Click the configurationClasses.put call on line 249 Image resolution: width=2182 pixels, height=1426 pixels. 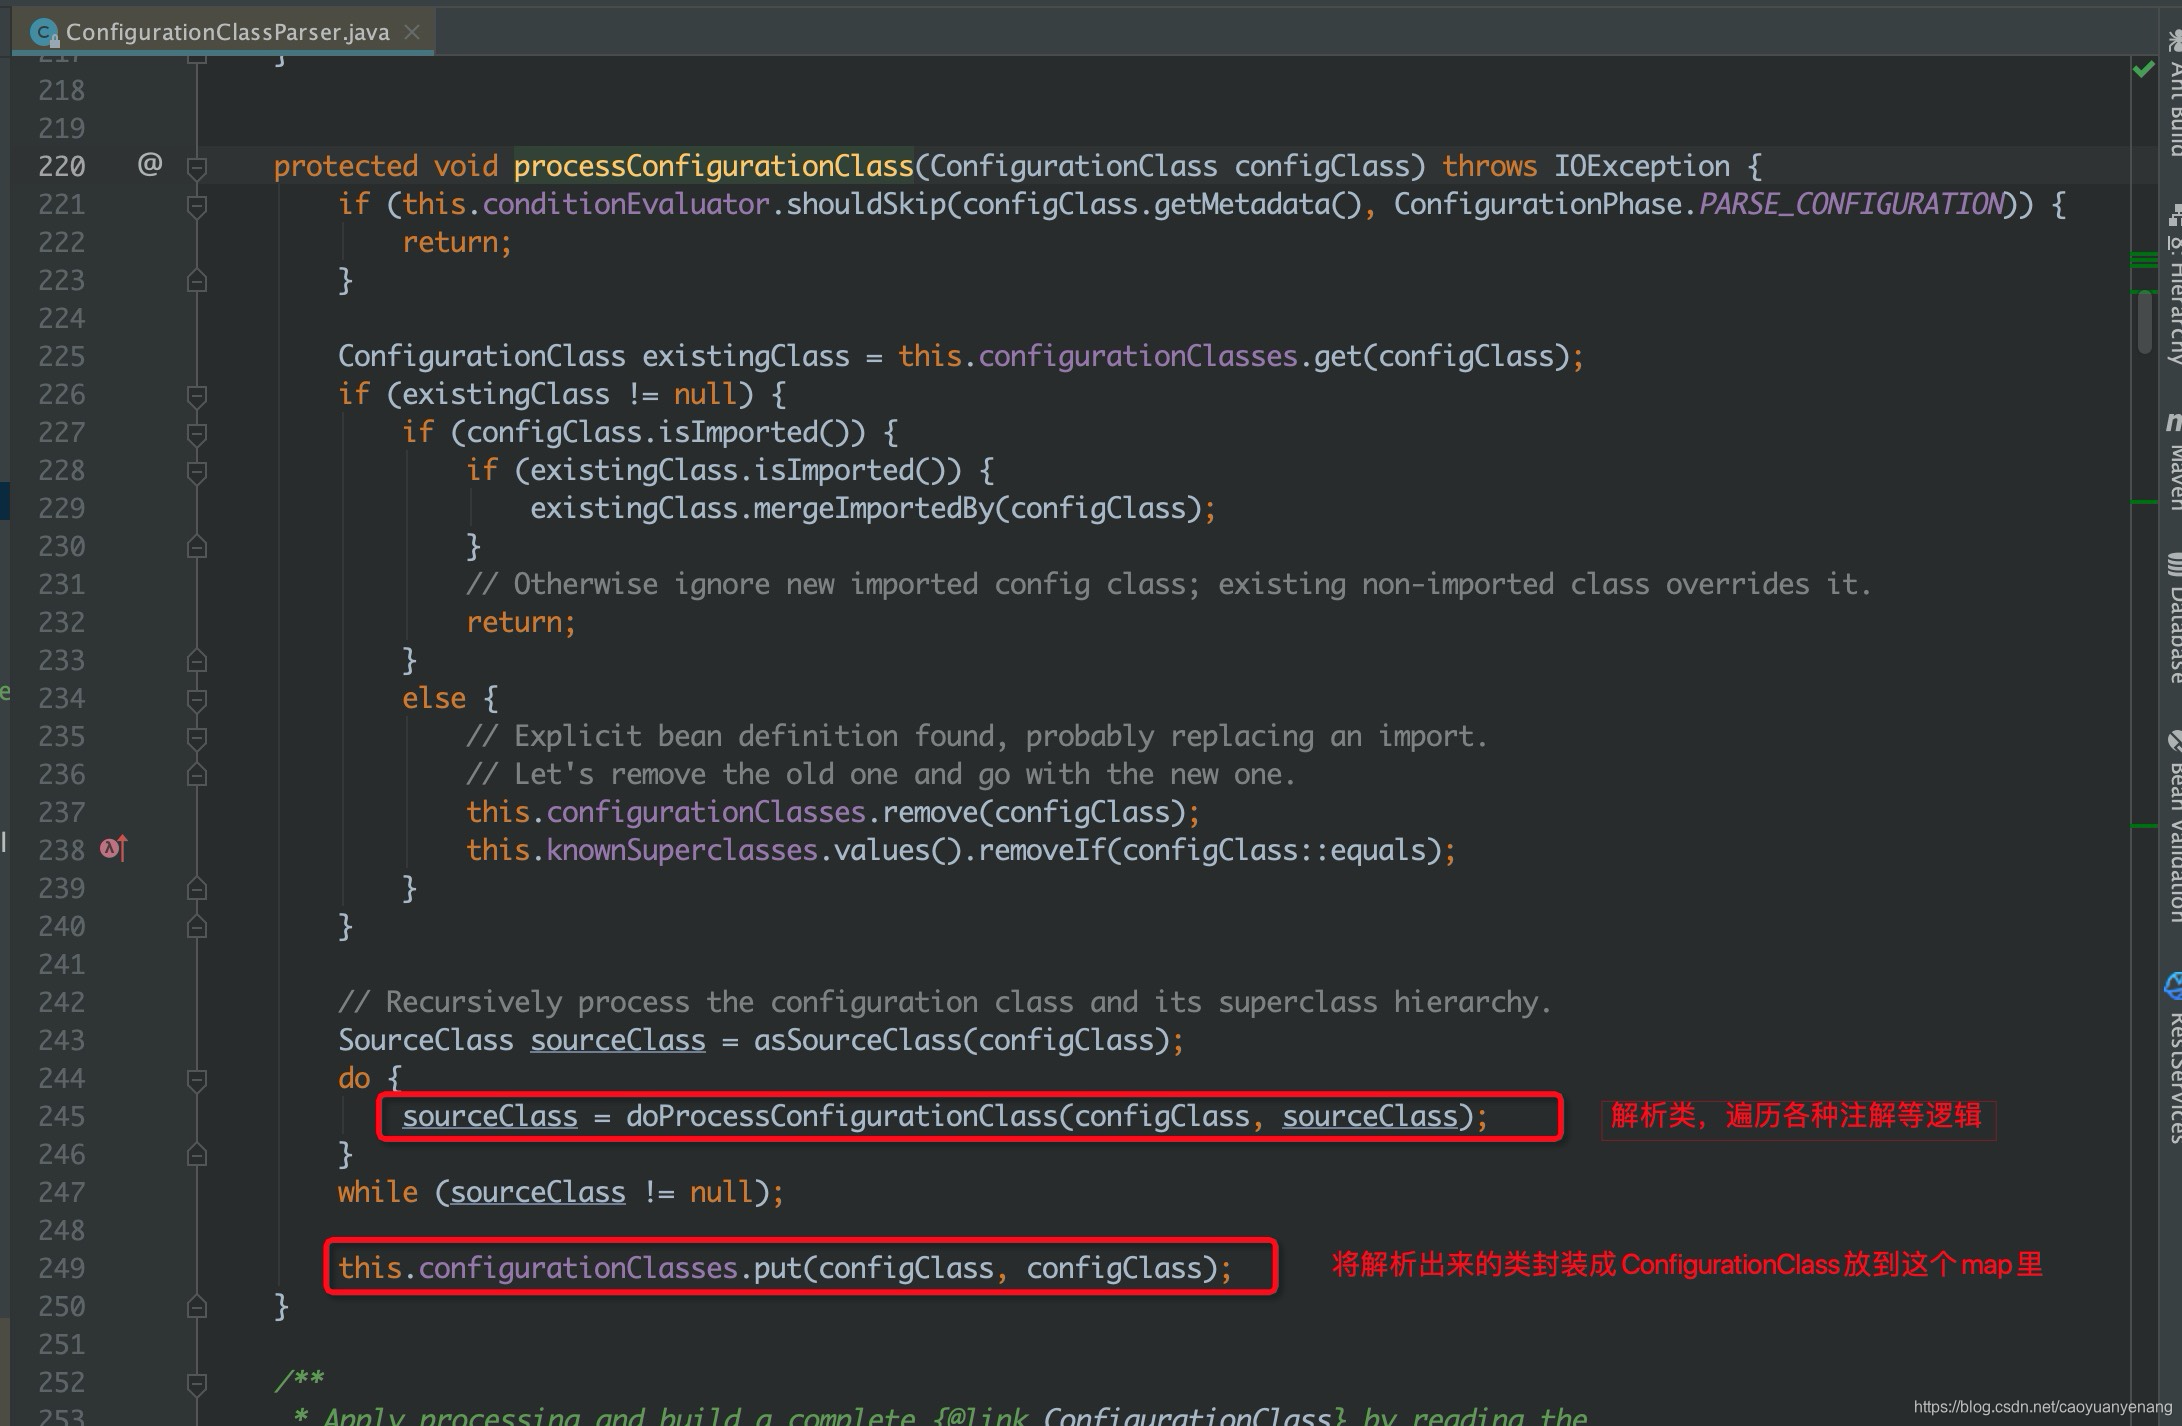point(784,1268)
